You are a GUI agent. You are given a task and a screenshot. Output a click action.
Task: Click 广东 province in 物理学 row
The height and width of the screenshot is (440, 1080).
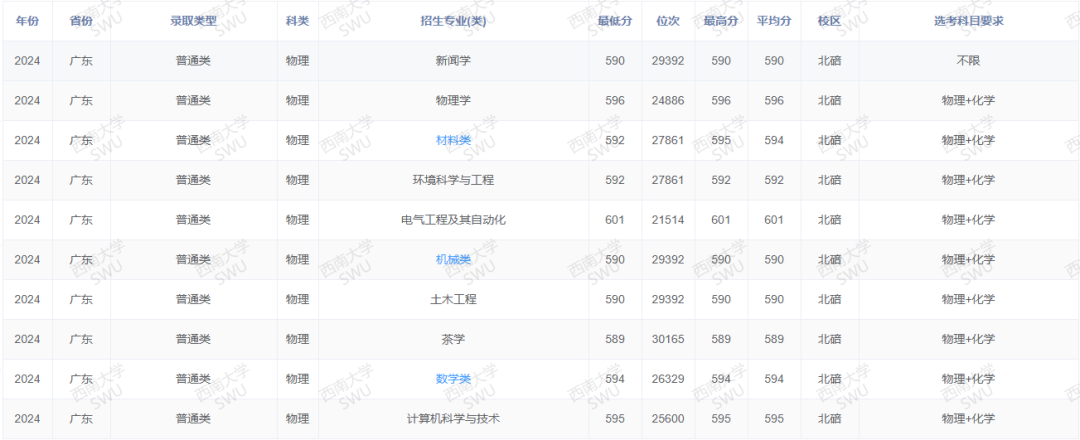[81, 101]
